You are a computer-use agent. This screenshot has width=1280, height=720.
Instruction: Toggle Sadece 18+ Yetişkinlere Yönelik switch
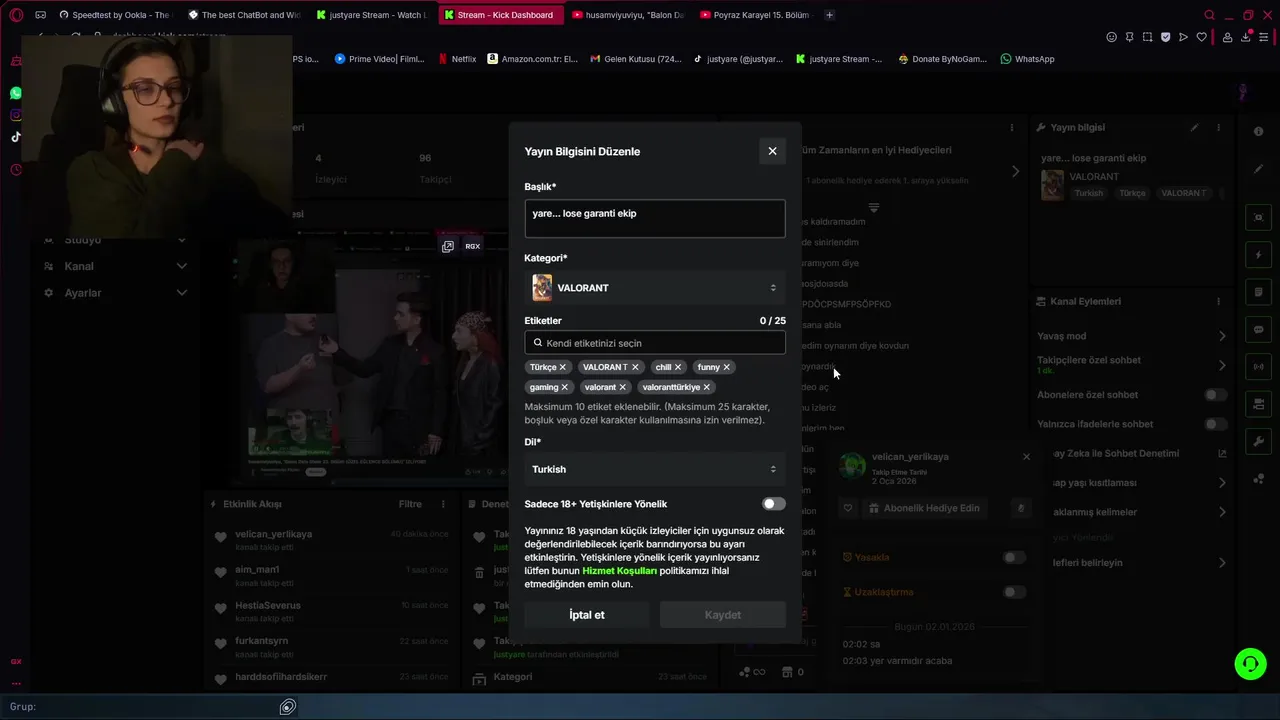(x=773, y=504)
